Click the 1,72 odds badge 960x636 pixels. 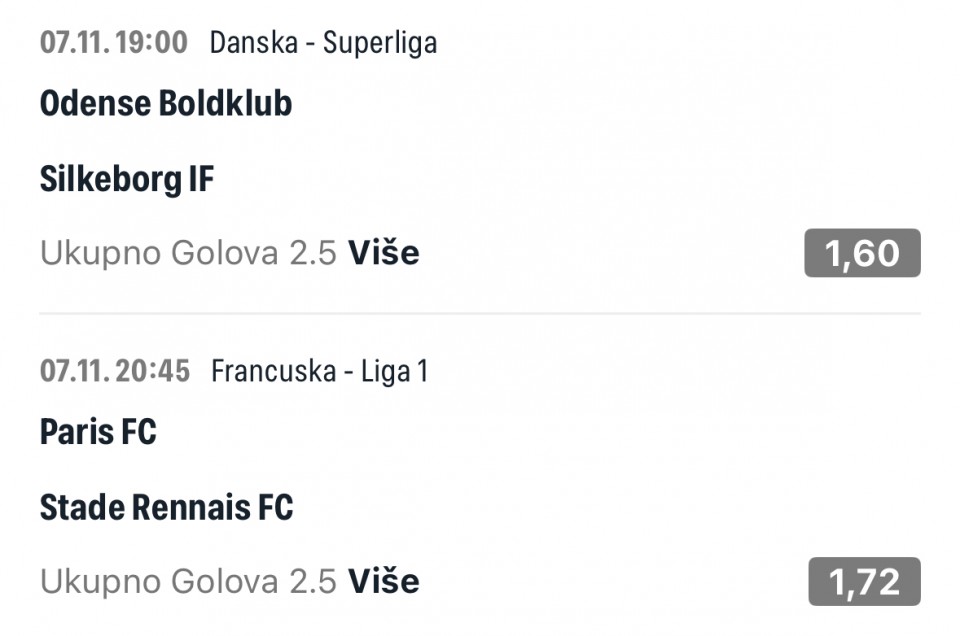864,581
